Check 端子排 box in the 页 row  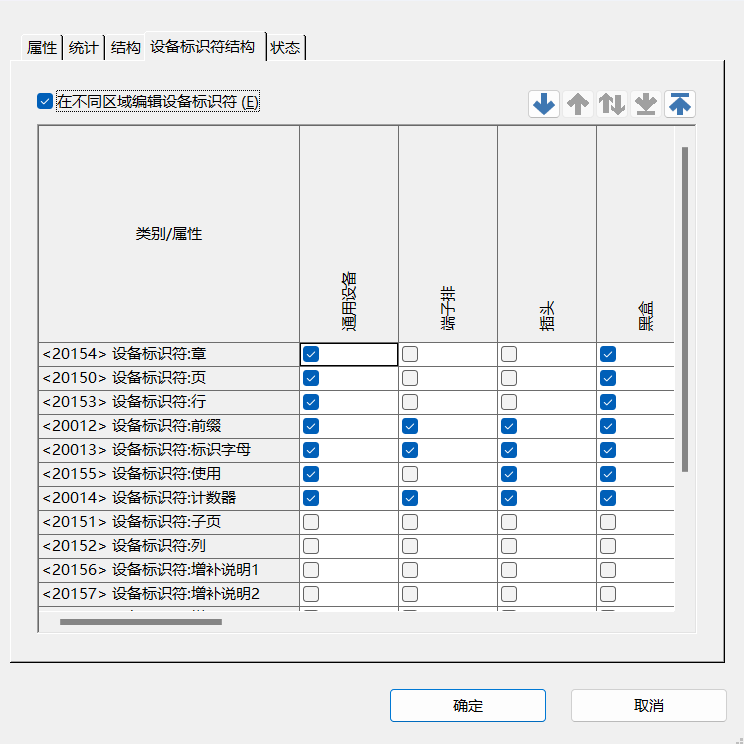pyautogui.click(x=410, y=378)
